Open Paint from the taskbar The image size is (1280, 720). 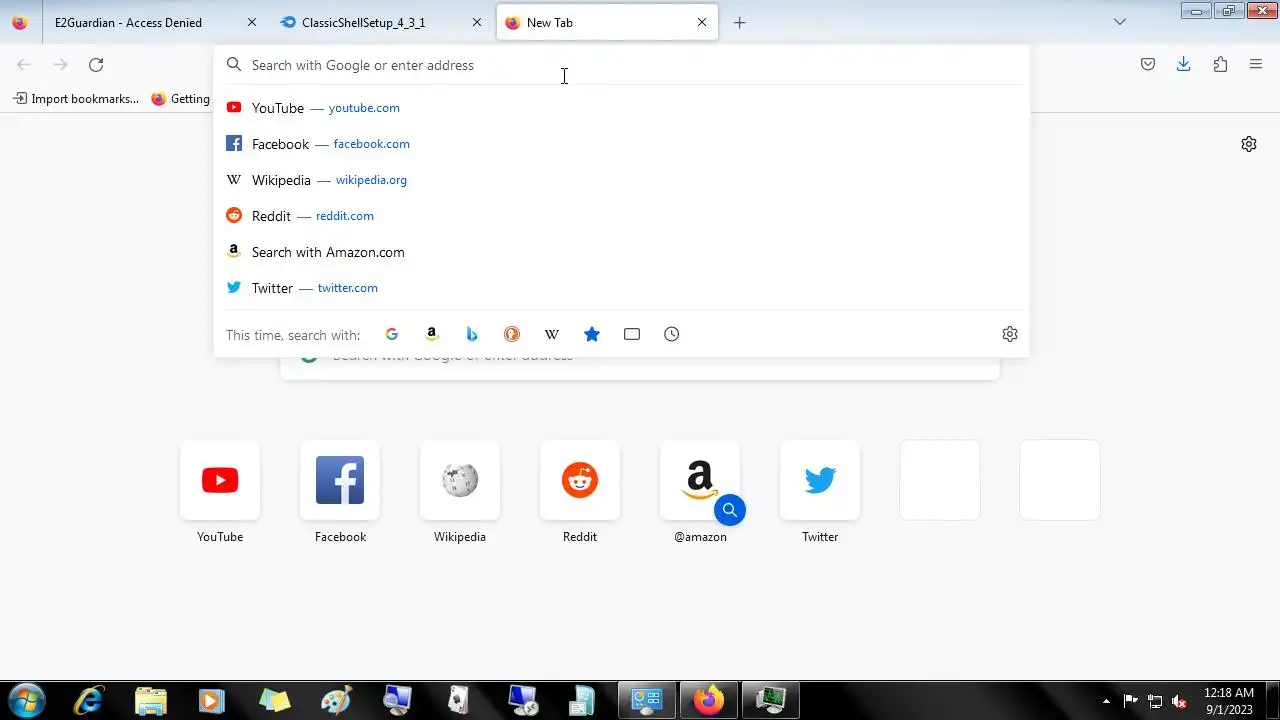click(336, 700)
